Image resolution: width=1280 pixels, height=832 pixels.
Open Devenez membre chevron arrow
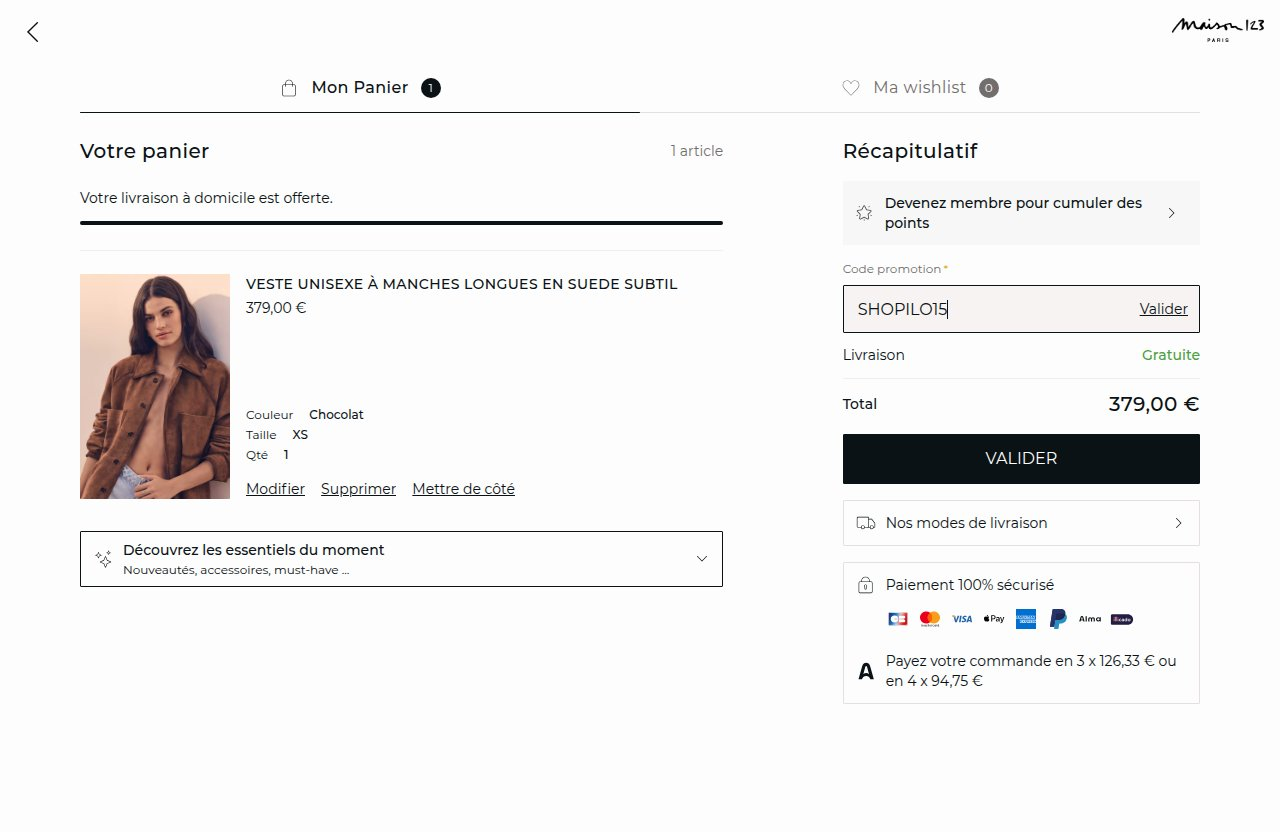pos(1172,213)
